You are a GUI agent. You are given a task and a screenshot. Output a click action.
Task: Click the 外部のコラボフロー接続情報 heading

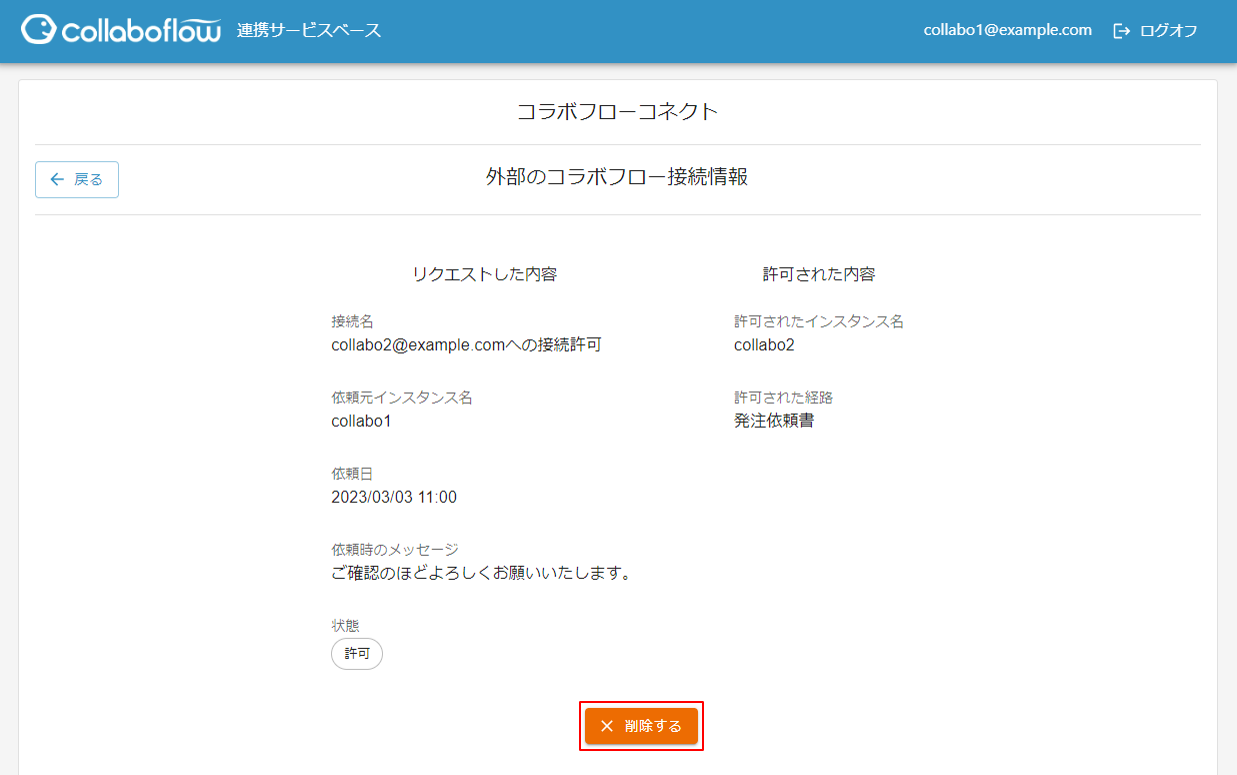617,178
